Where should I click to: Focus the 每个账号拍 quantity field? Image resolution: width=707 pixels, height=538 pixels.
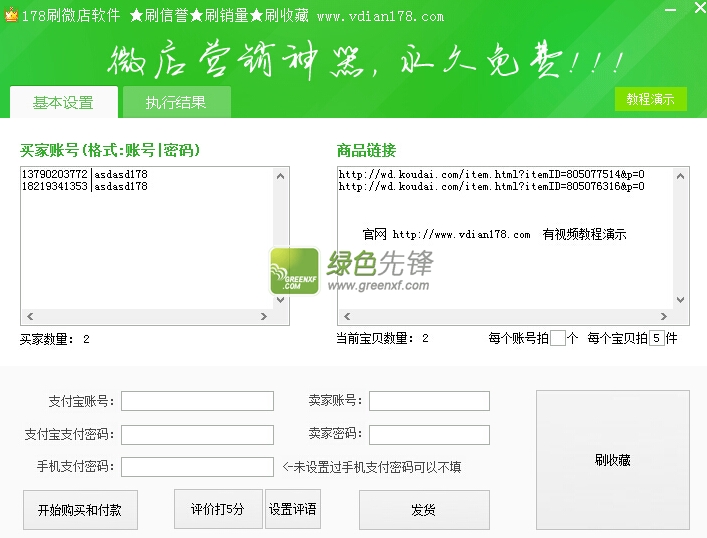pyautogui.click(x=558, y=338)
